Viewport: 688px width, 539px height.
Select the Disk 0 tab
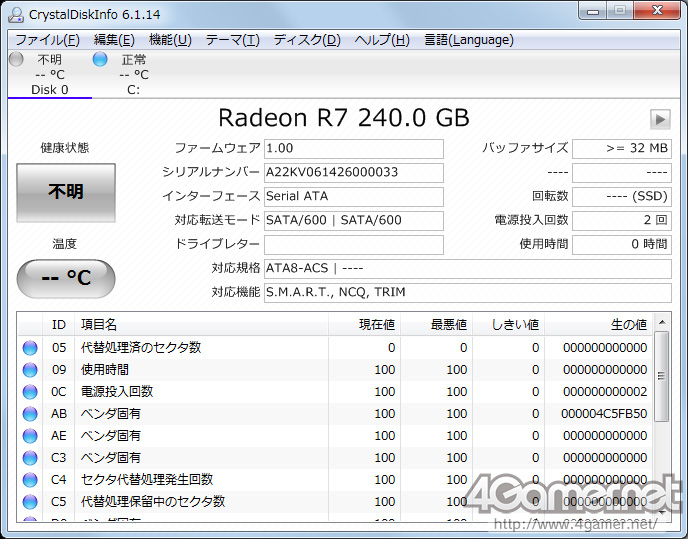(50, 89)
